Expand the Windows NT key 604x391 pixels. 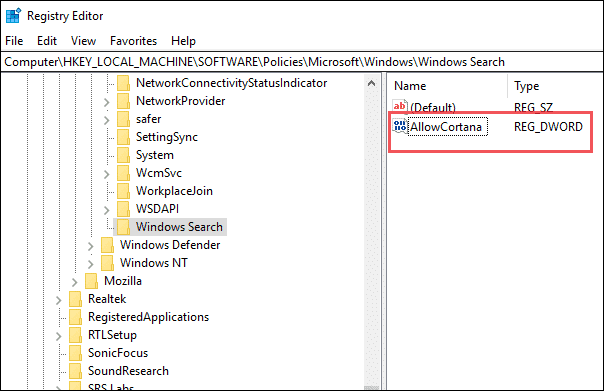click(91, 264)
